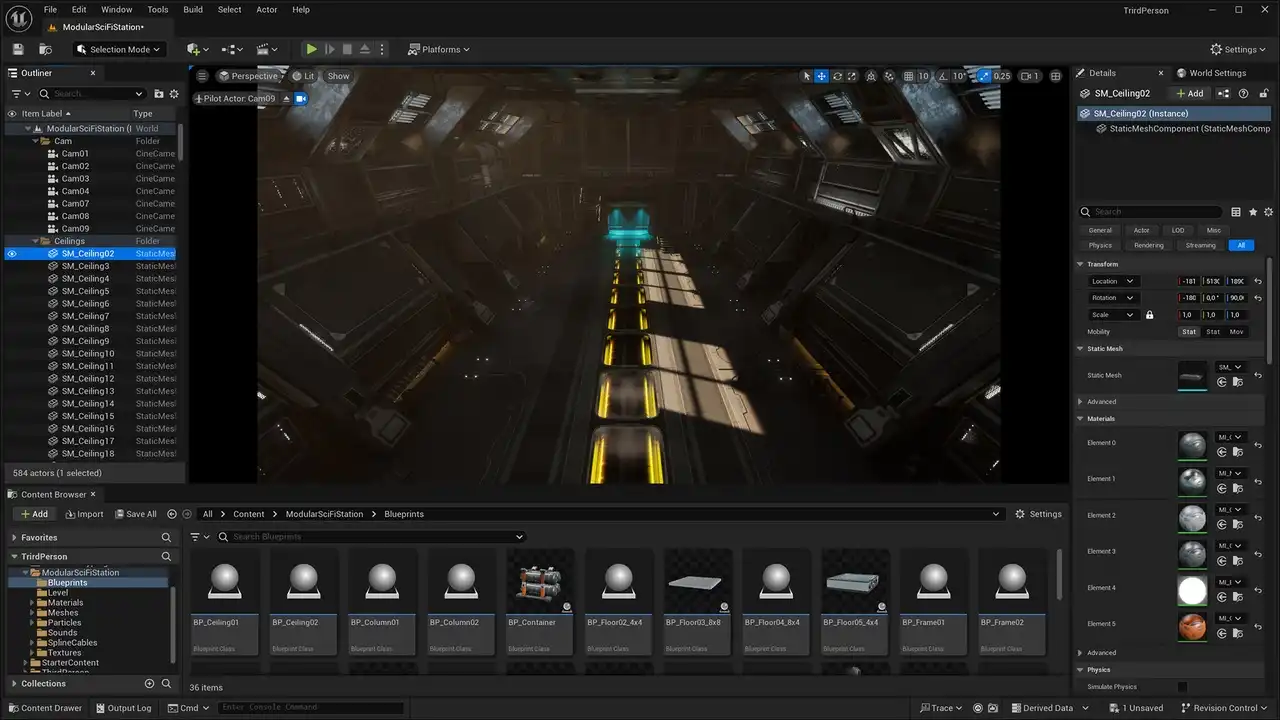Viewport: 1280px width, 720px height.
Task: Open the Platforms dropdown
Action: coord(439,49)
